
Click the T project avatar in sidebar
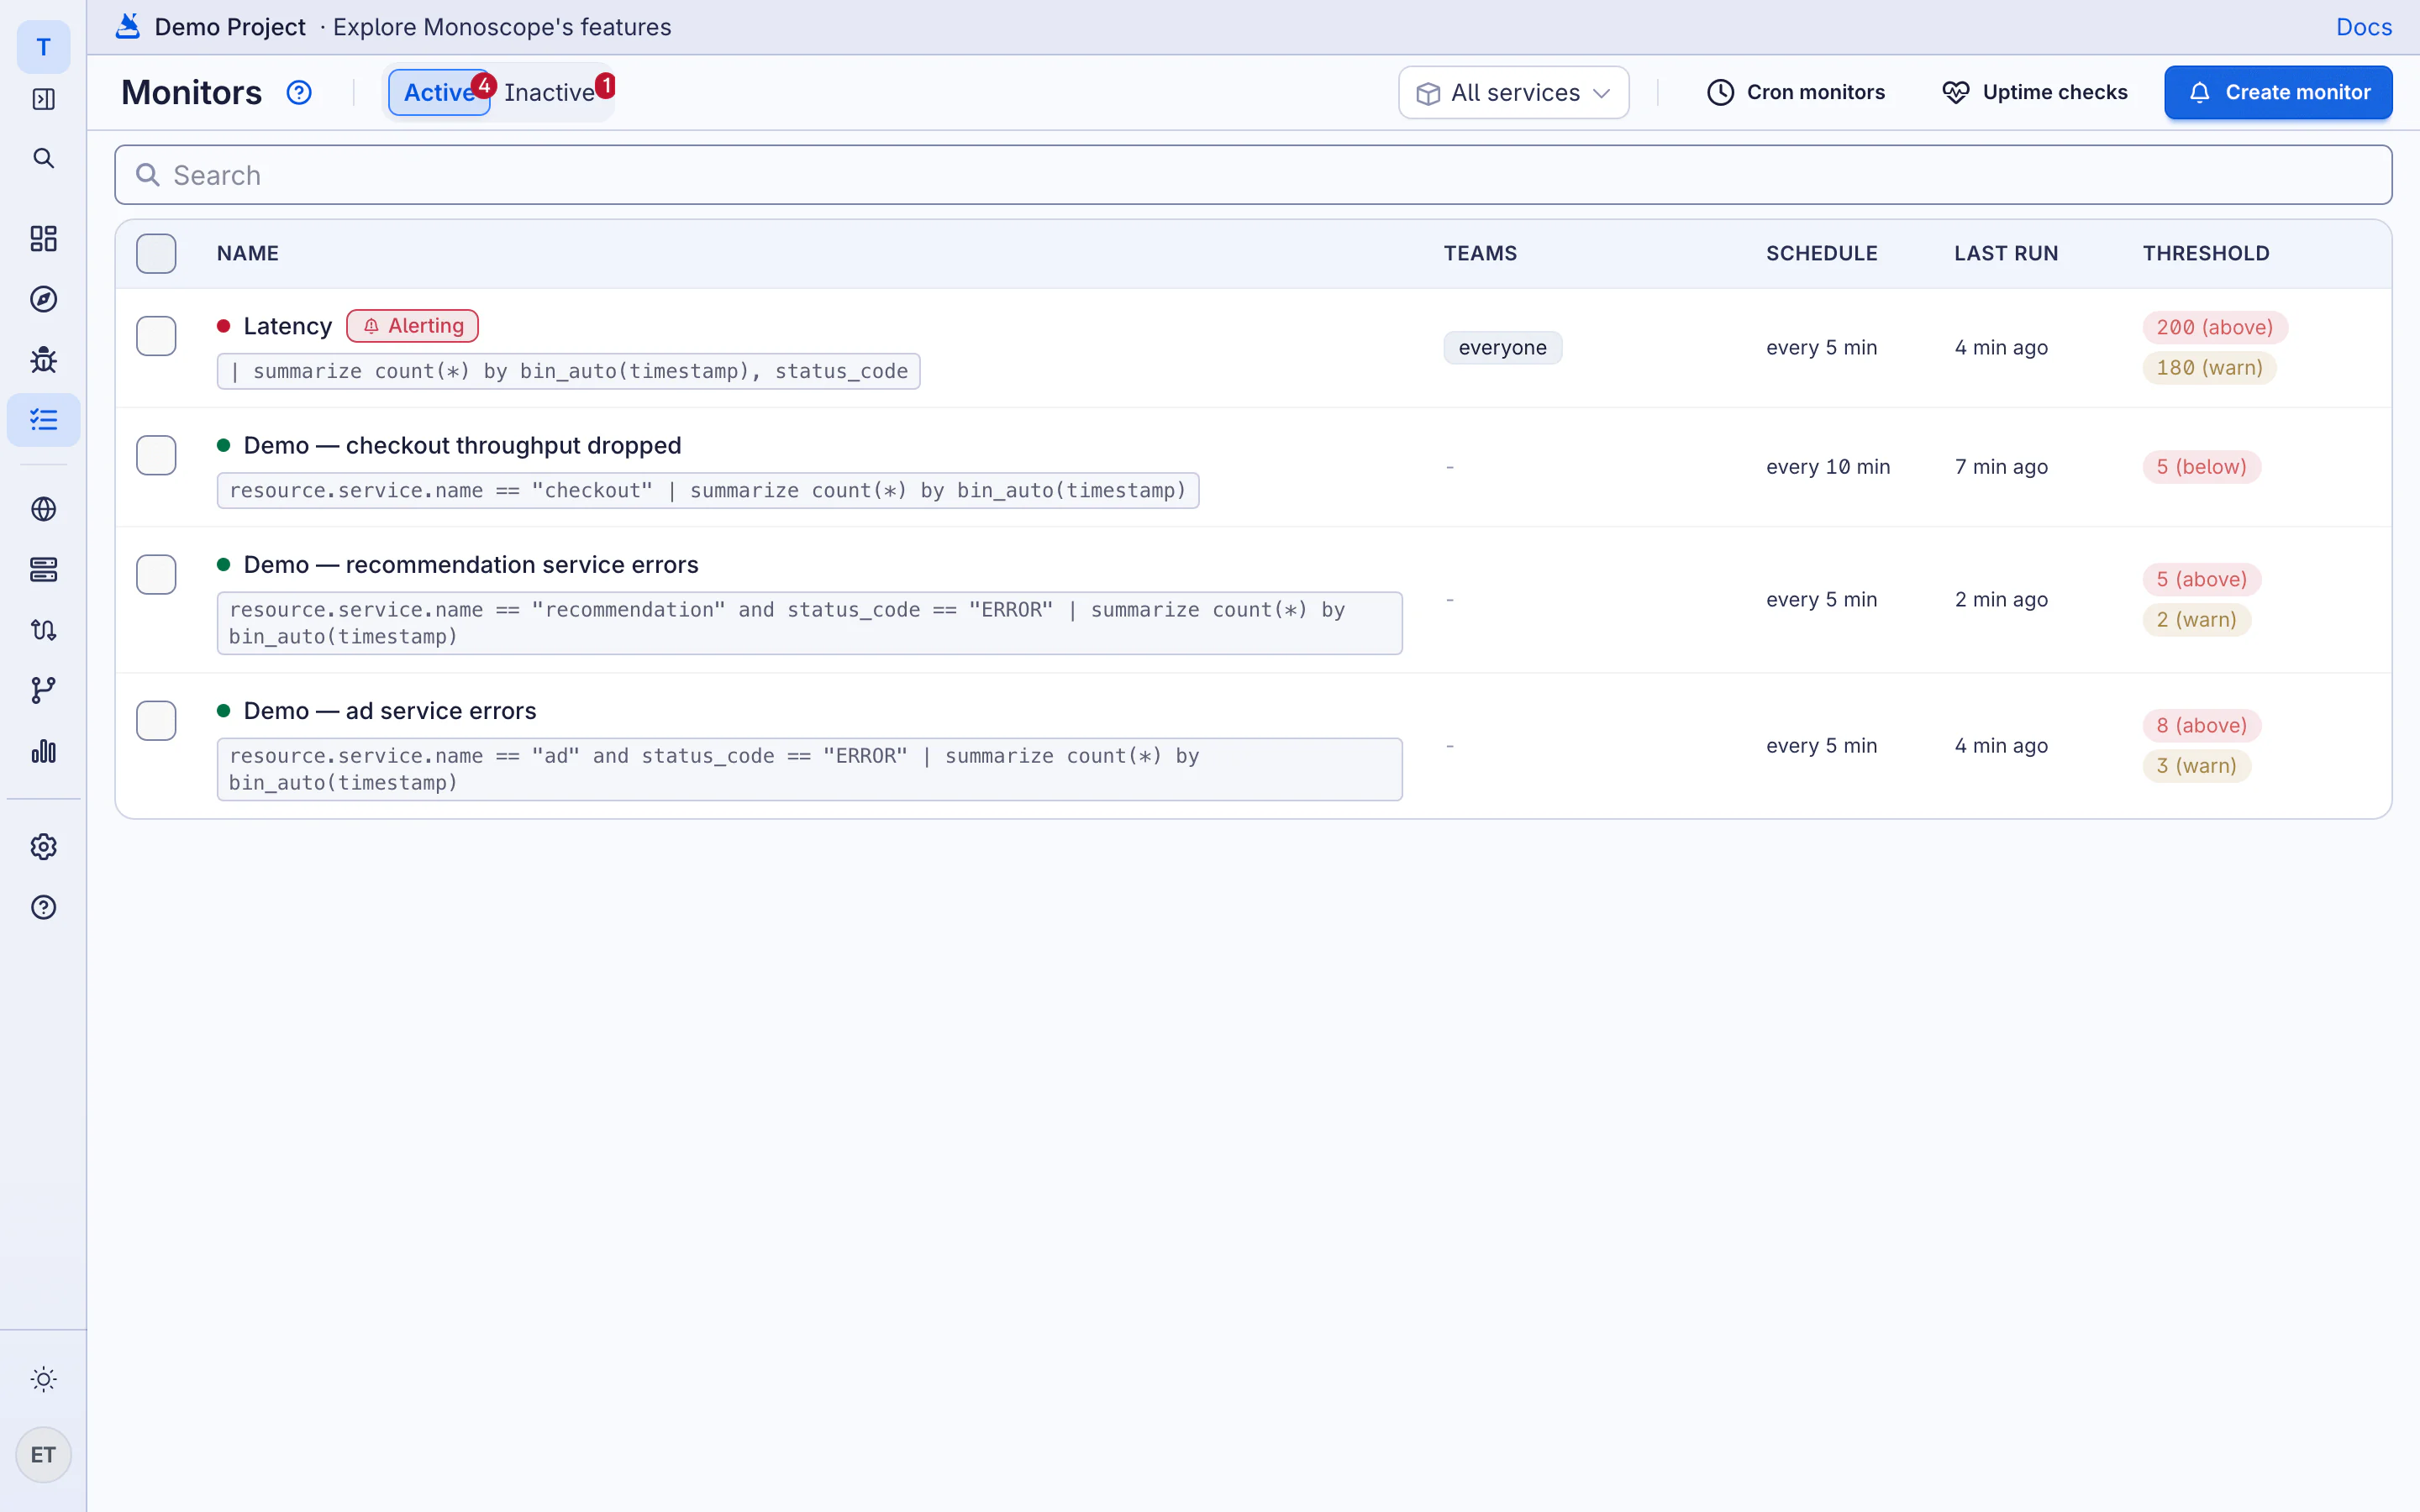pos(43,47)
